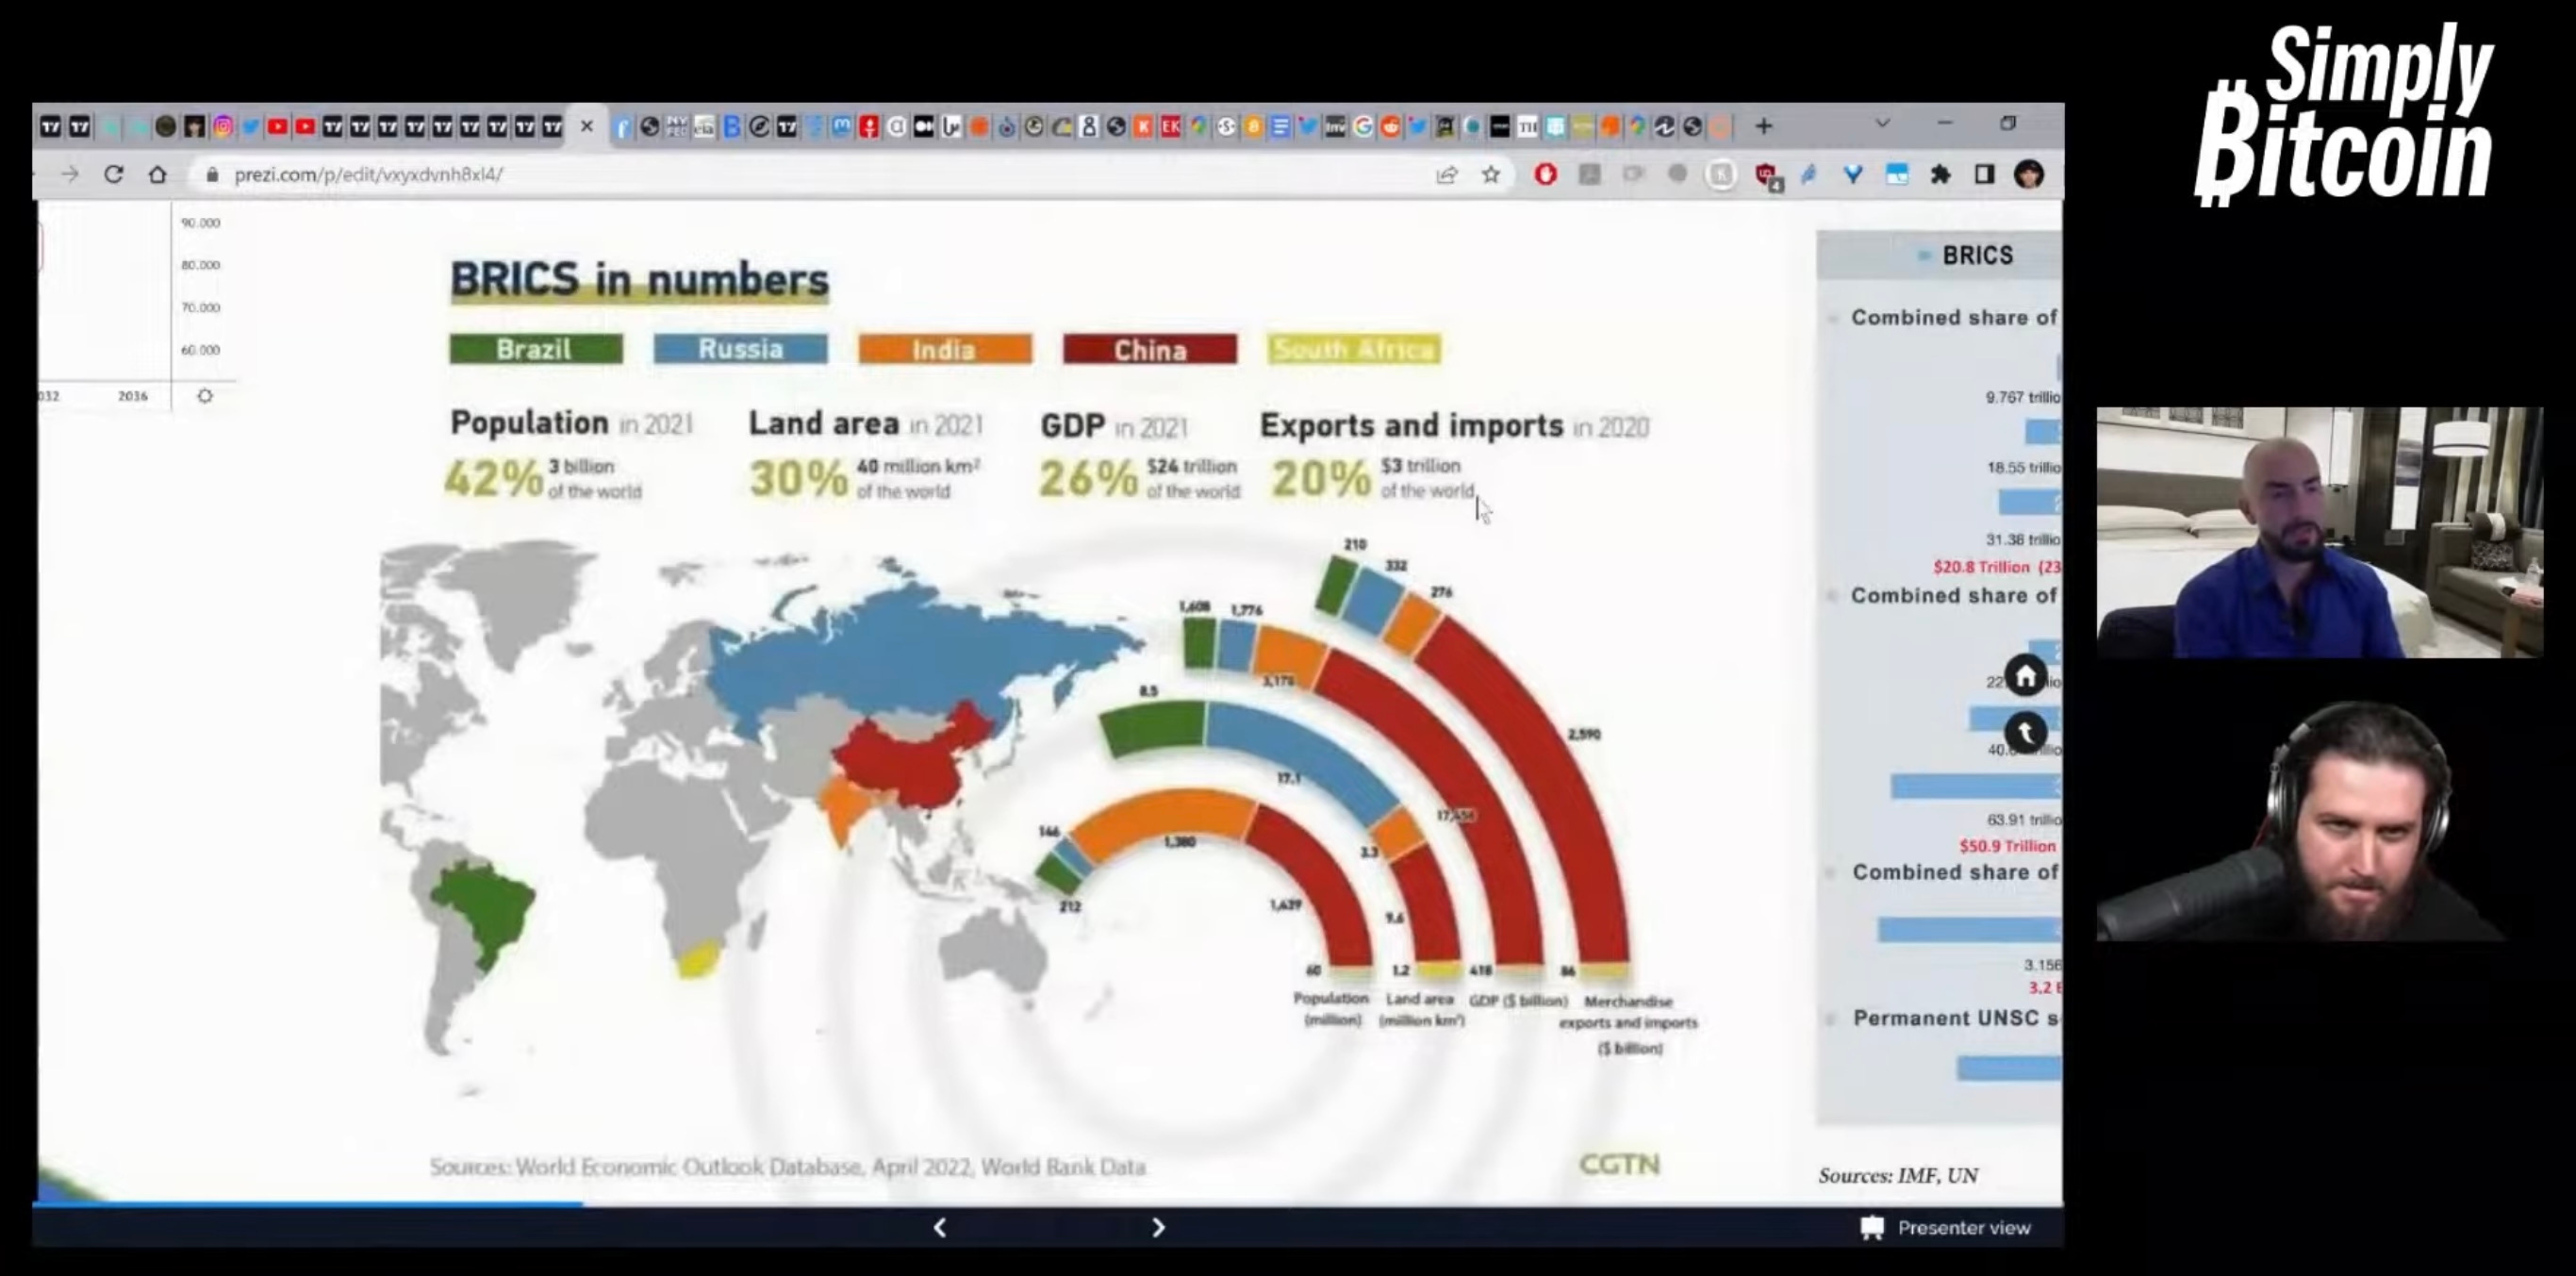This screenshot has height=1276, width=2576.
Task: Open the blue feather extension icon
Action: tap(1809, 175)
